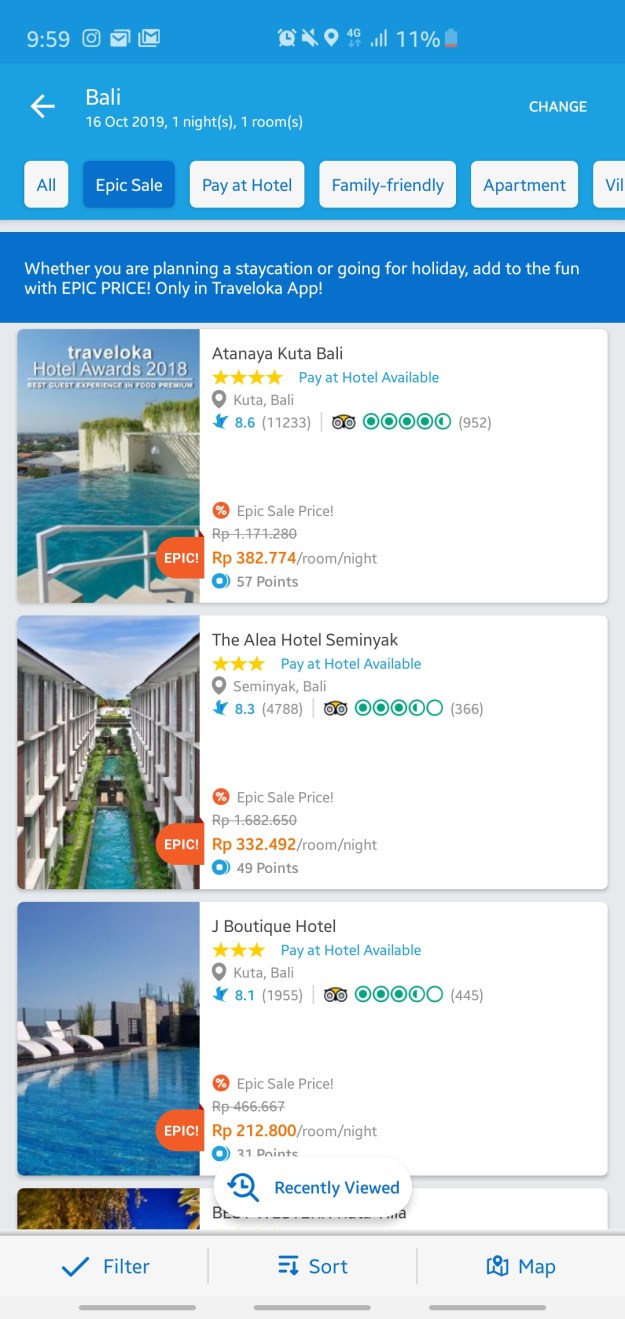Tap the J Boutique Hotel pool photo

(108, 1038)
